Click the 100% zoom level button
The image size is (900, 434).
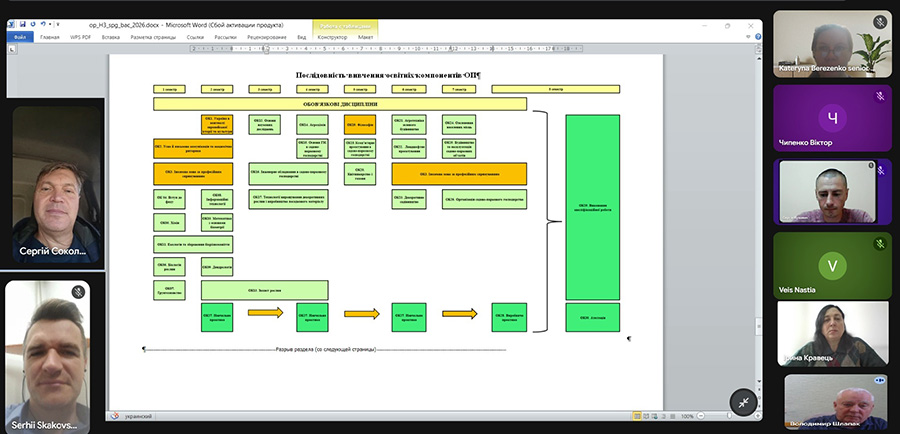coord(687,414)
